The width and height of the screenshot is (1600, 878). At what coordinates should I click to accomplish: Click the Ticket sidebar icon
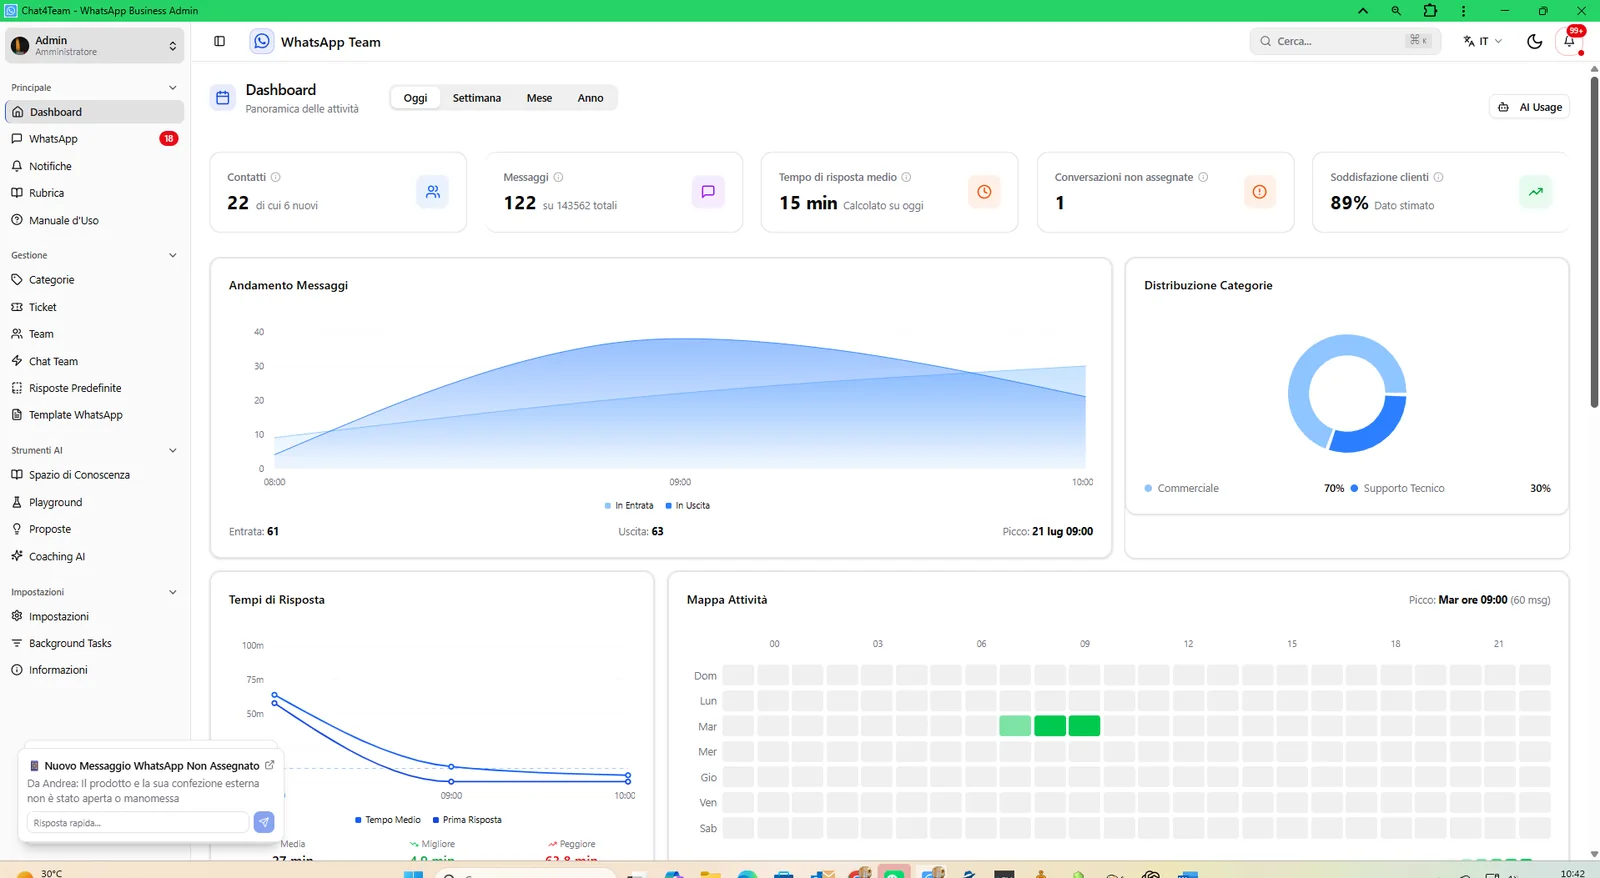pos(17,307)
